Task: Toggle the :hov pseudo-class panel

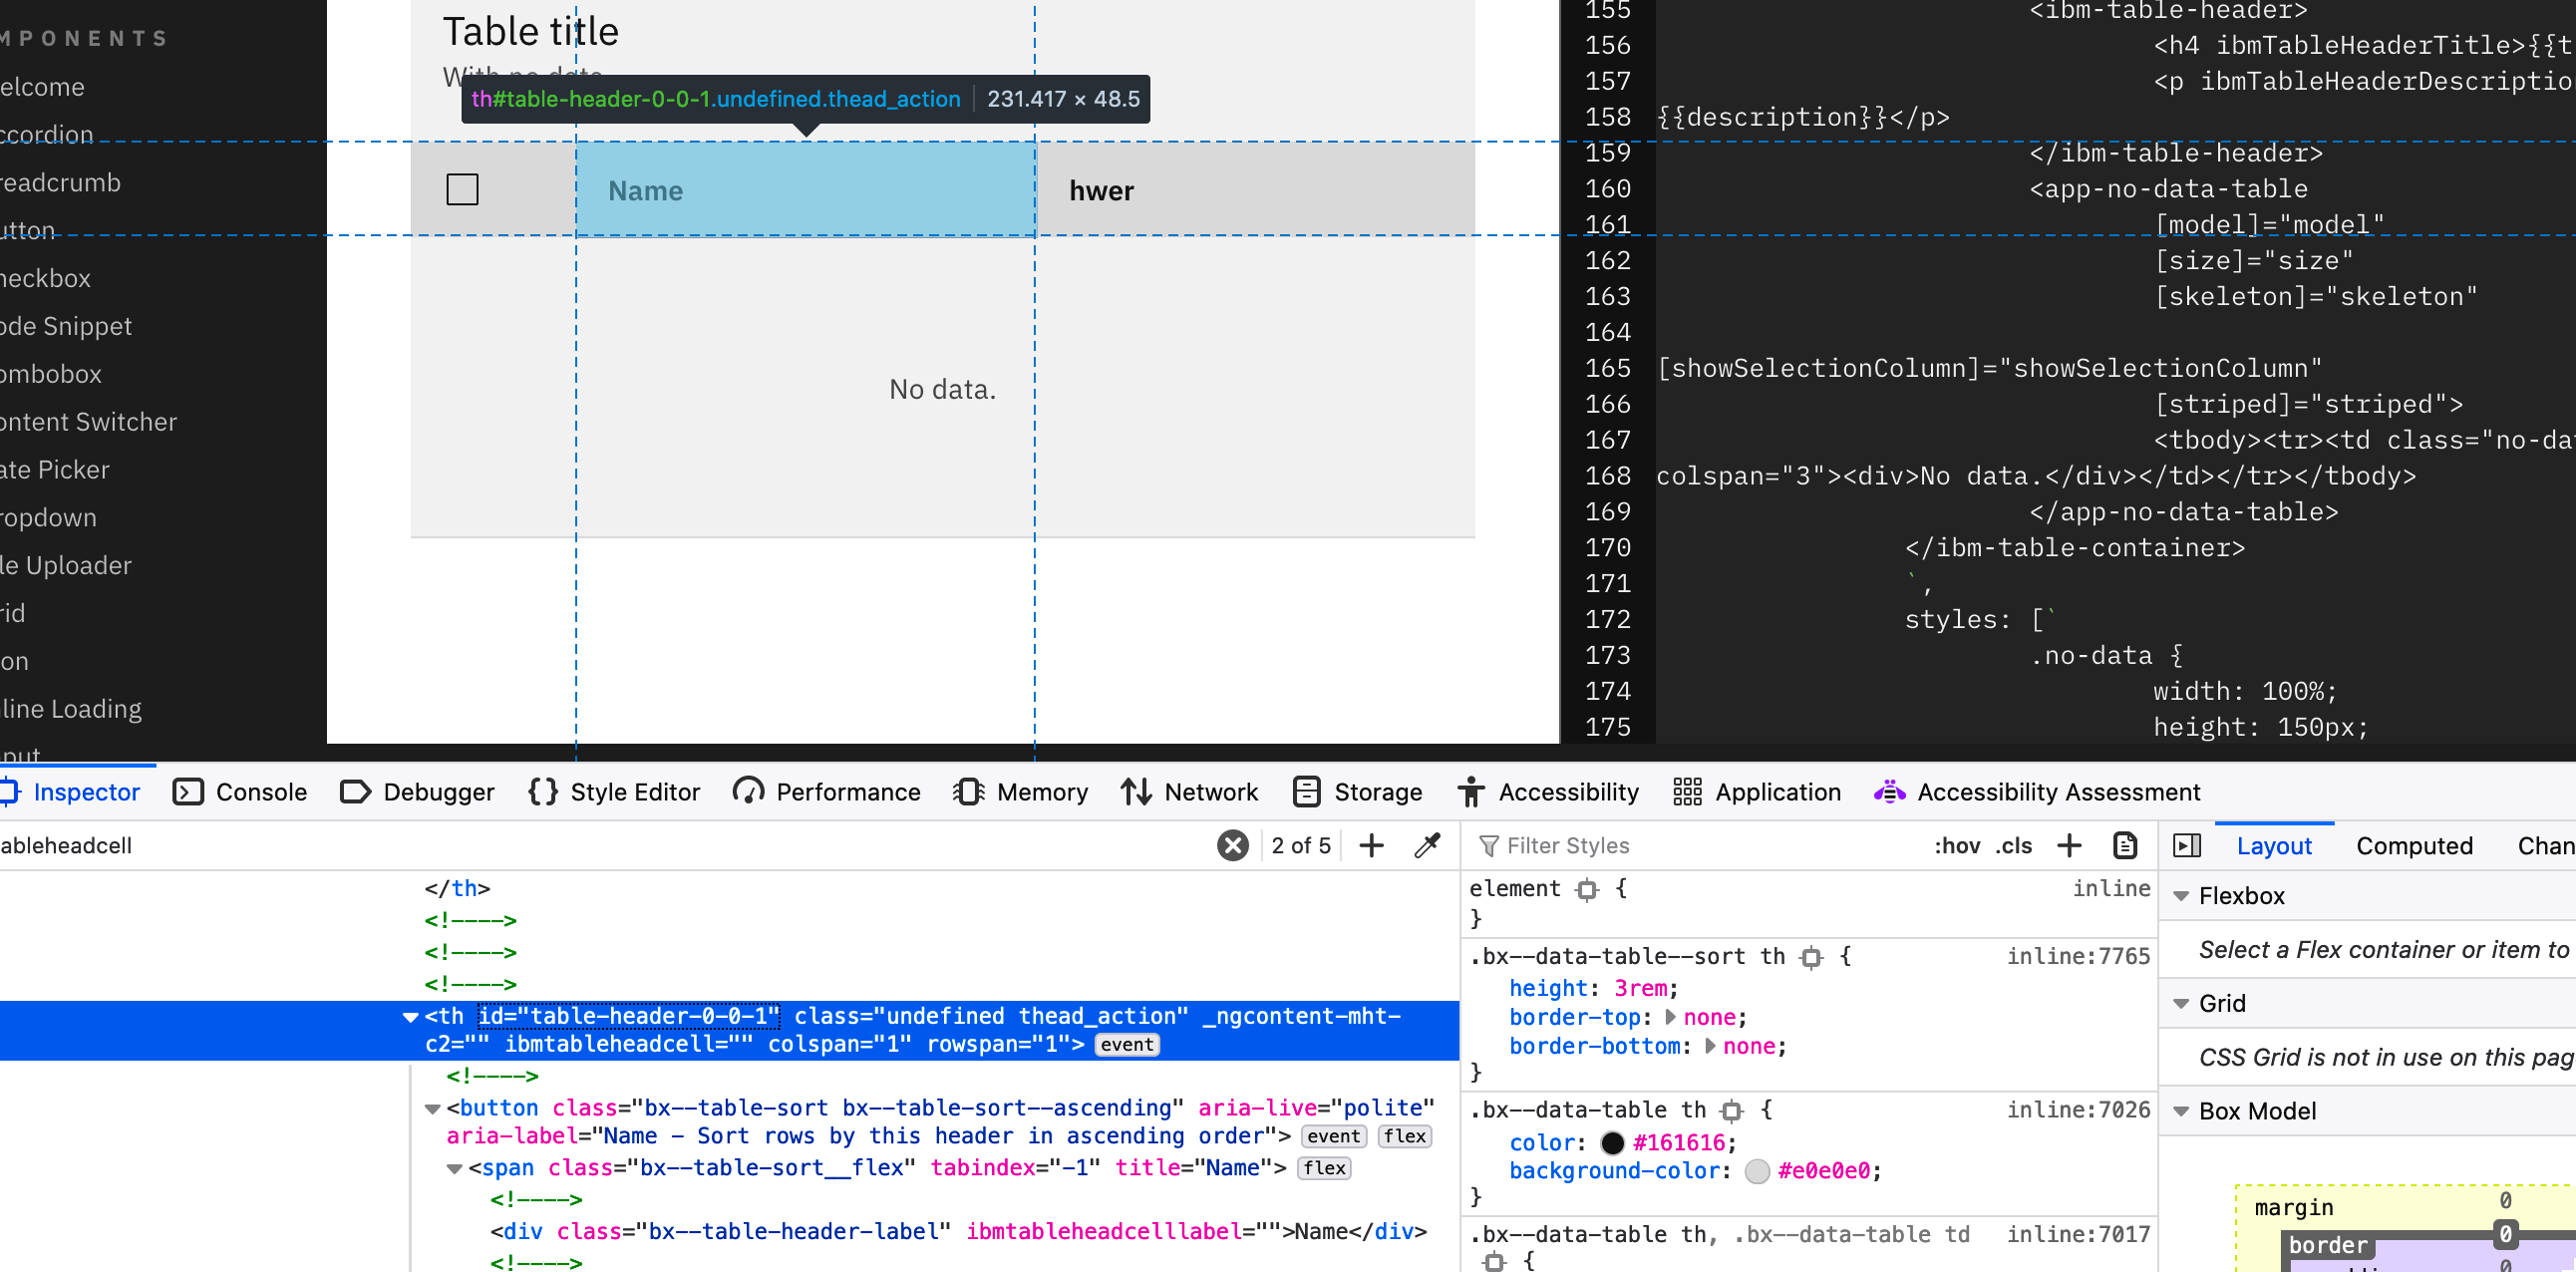Action: point(1957,846)
